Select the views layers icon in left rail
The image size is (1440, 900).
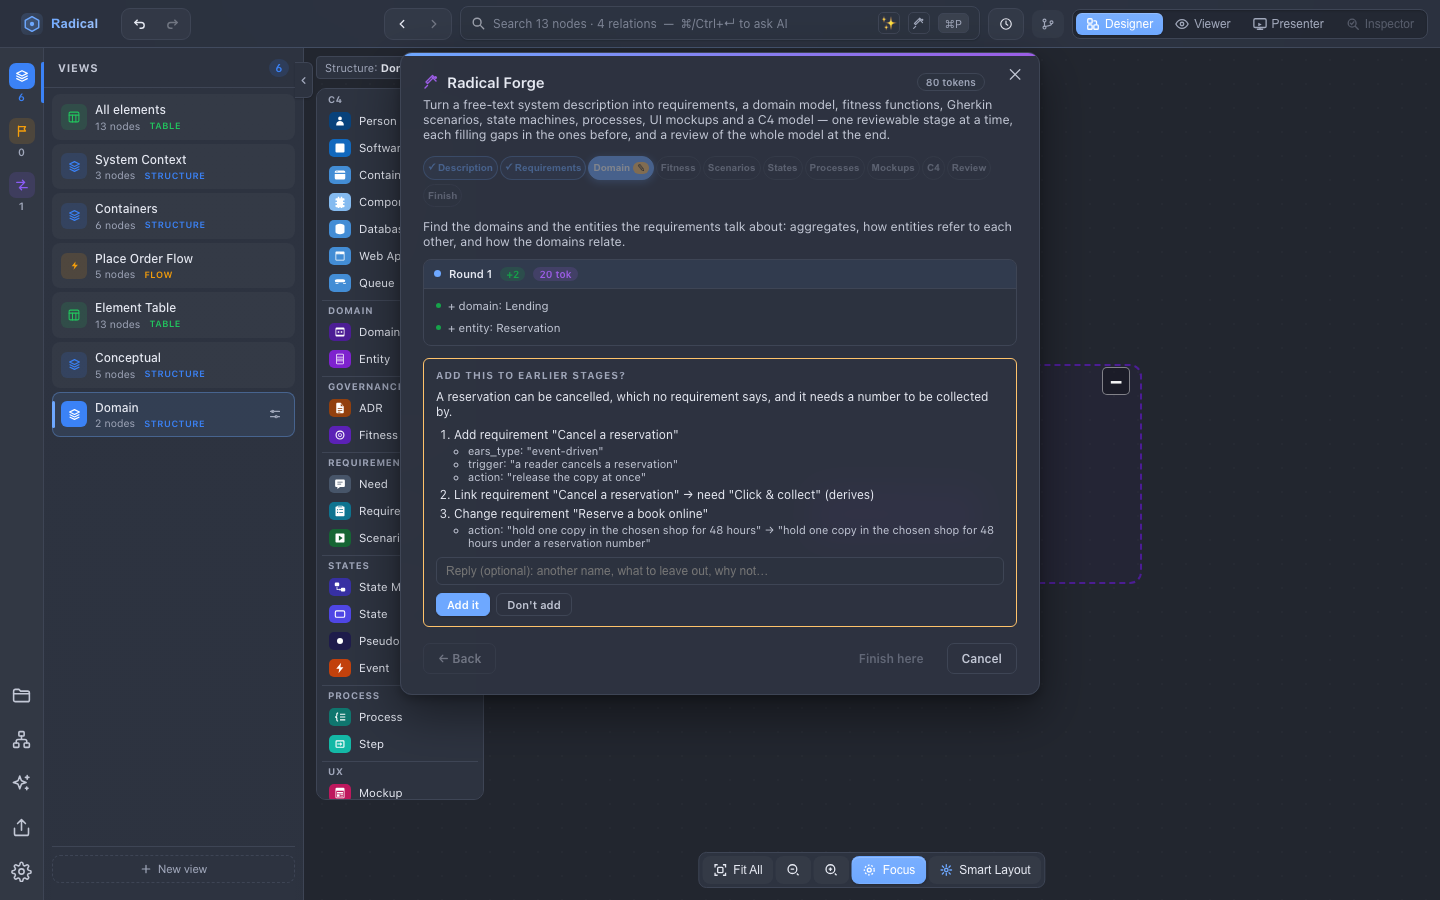[22, 76]
